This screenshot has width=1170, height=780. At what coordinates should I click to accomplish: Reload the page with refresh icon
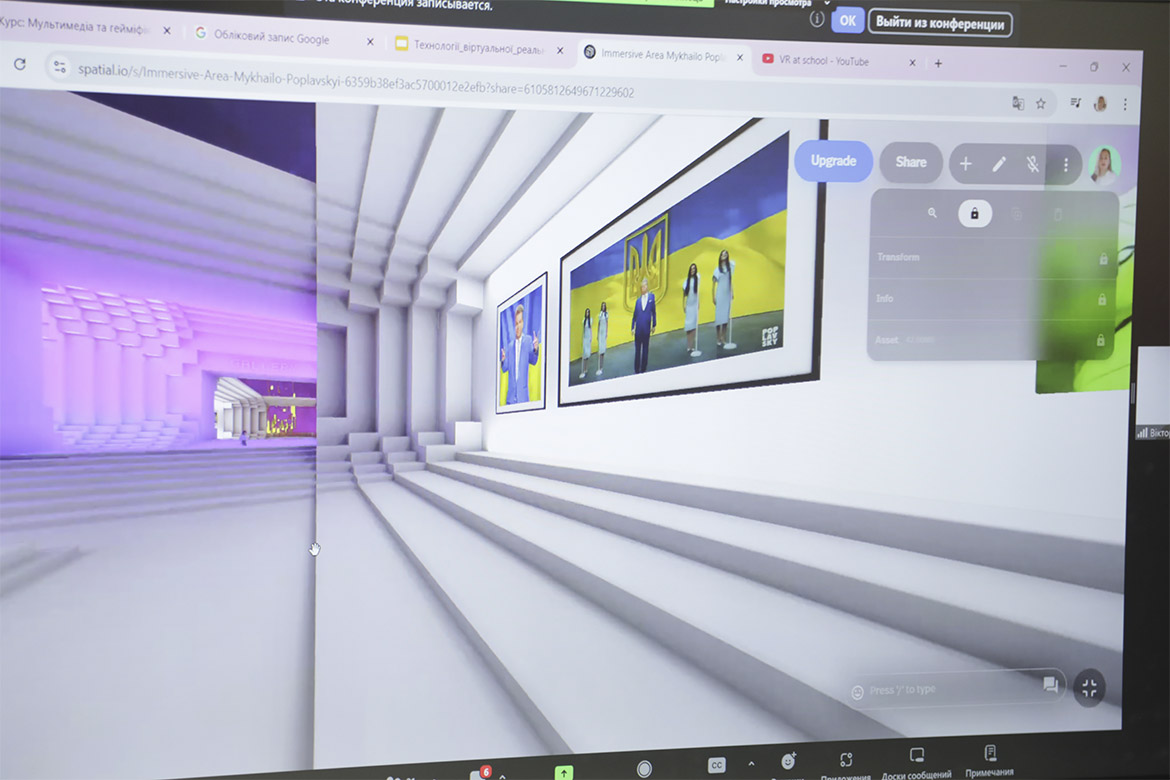[x=19, y=64]
